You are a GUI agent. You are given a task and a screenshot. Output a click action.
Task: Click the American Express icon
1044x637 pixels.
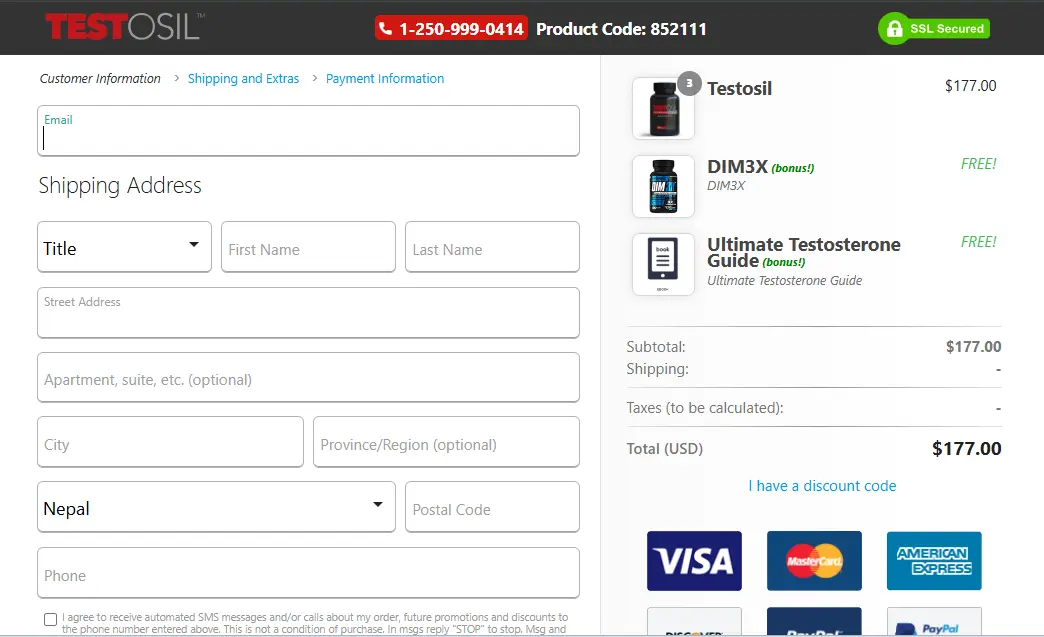click(x=934, y=560)
